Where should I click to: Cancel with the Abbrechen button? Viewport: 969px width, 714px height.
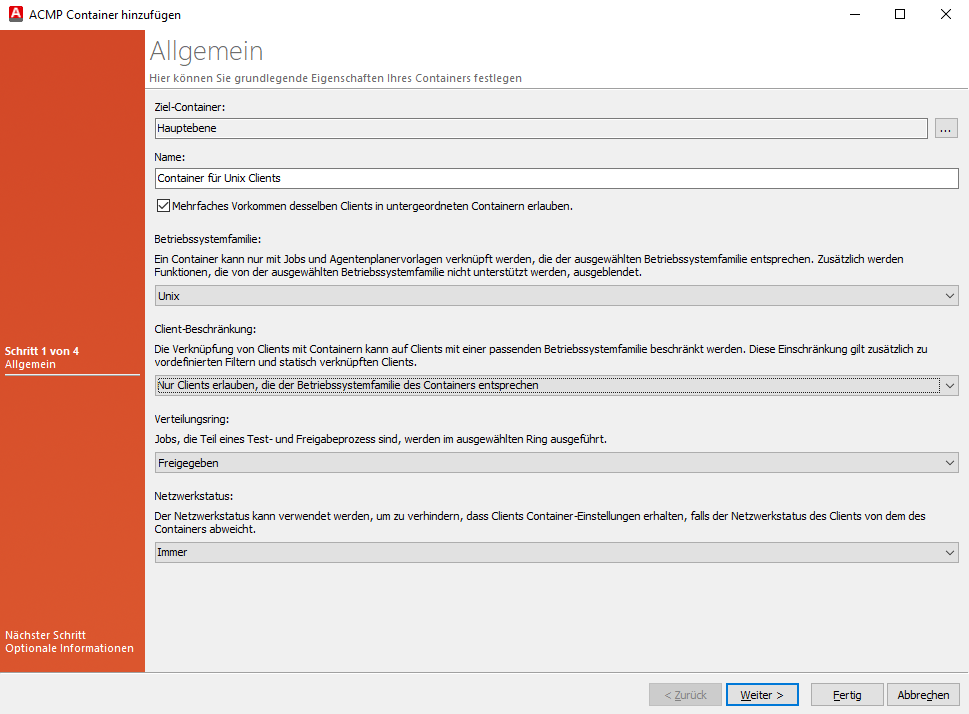(x=923, y=695)
